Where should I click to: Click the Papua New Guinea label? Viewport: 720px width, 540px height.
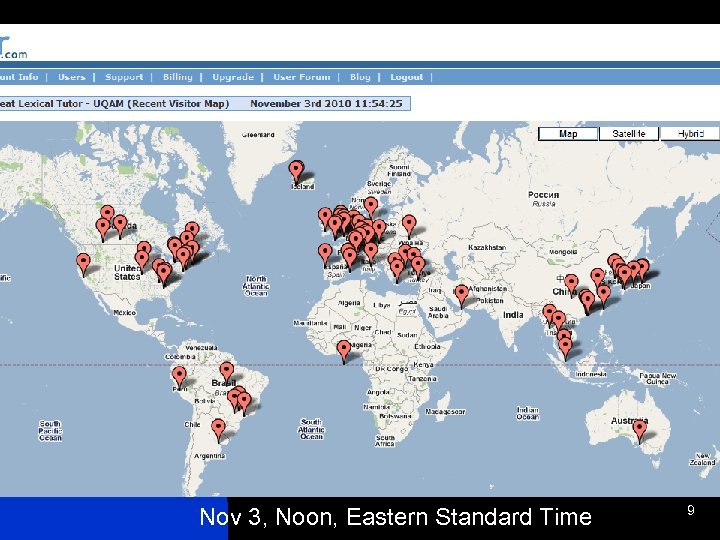point(658,379)
